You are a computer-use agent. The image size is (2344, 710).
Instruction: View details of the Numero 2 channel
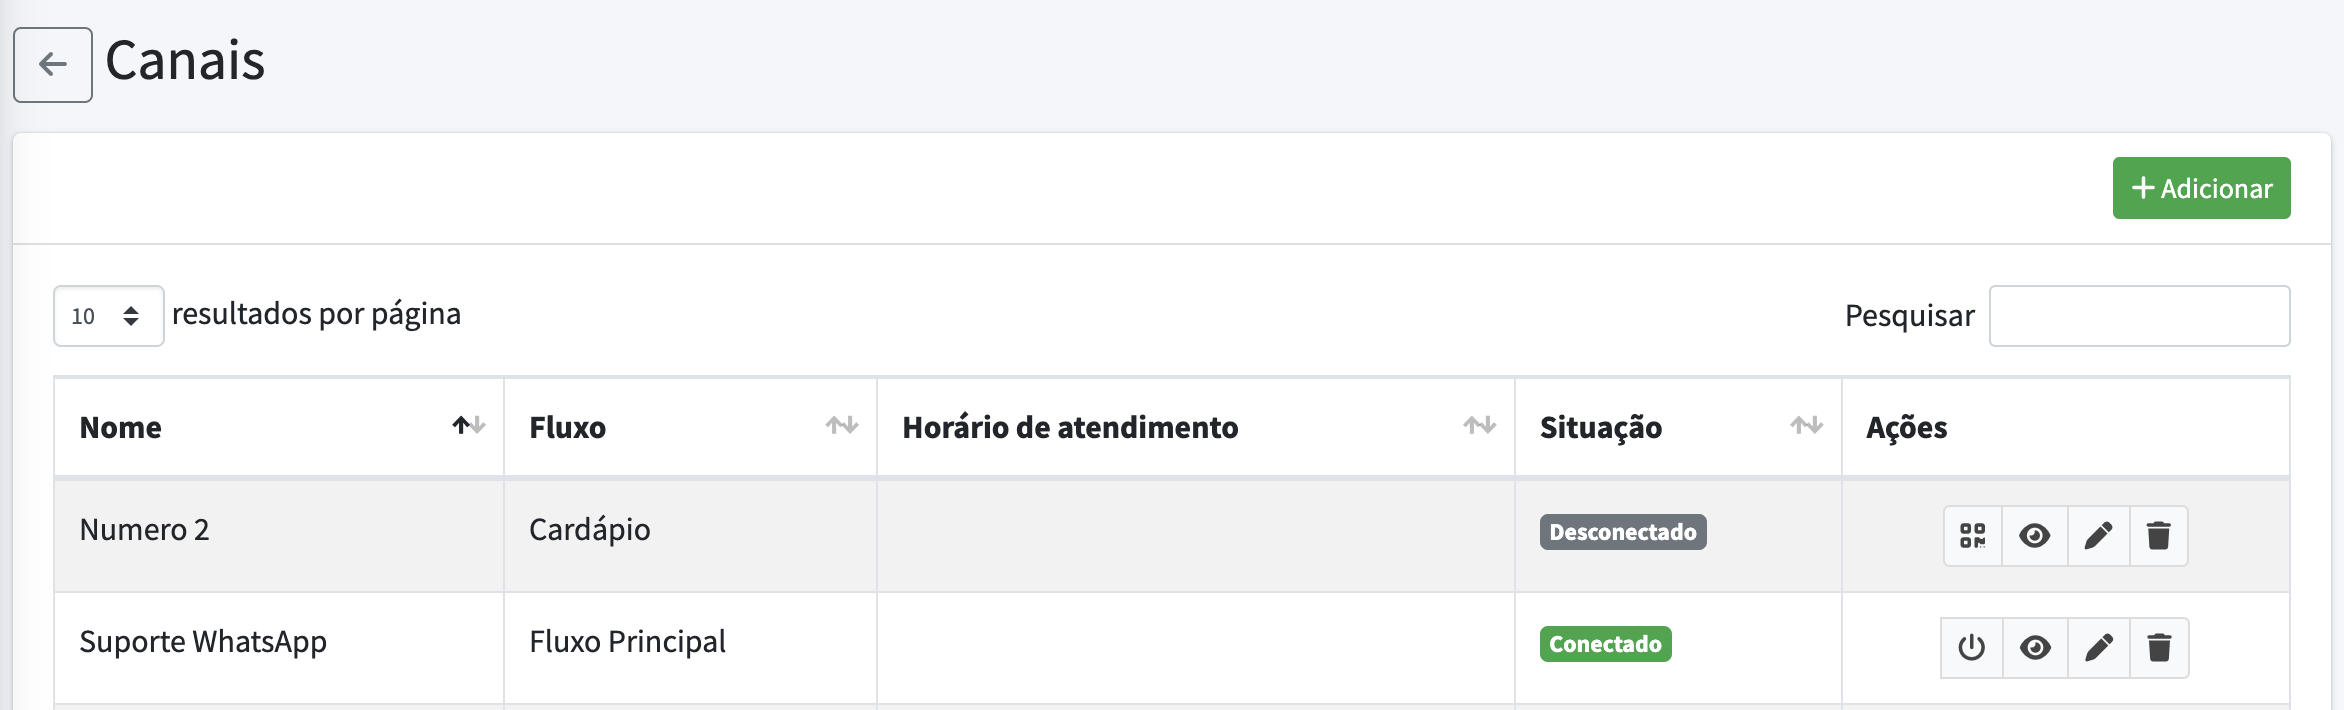[x=2035, y=536]
